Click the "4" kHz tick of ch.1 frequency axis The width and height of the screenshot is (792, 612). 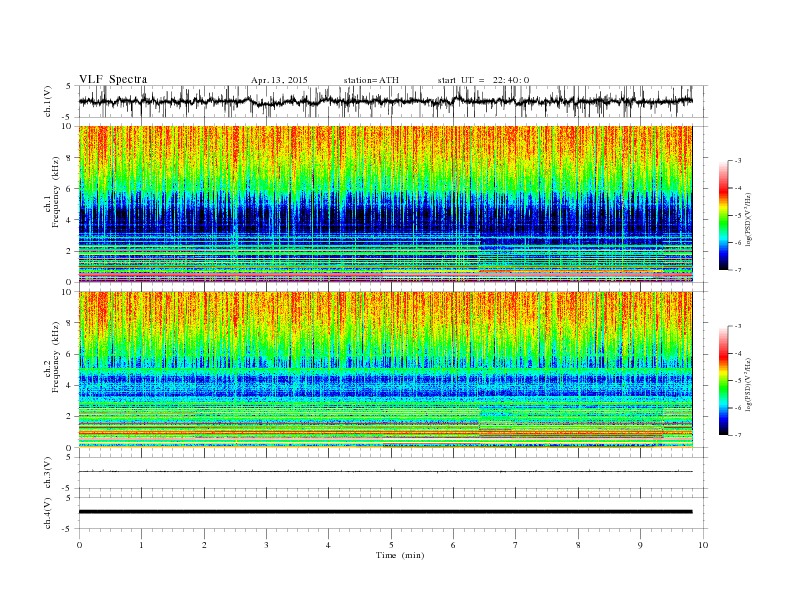[70, 220]
